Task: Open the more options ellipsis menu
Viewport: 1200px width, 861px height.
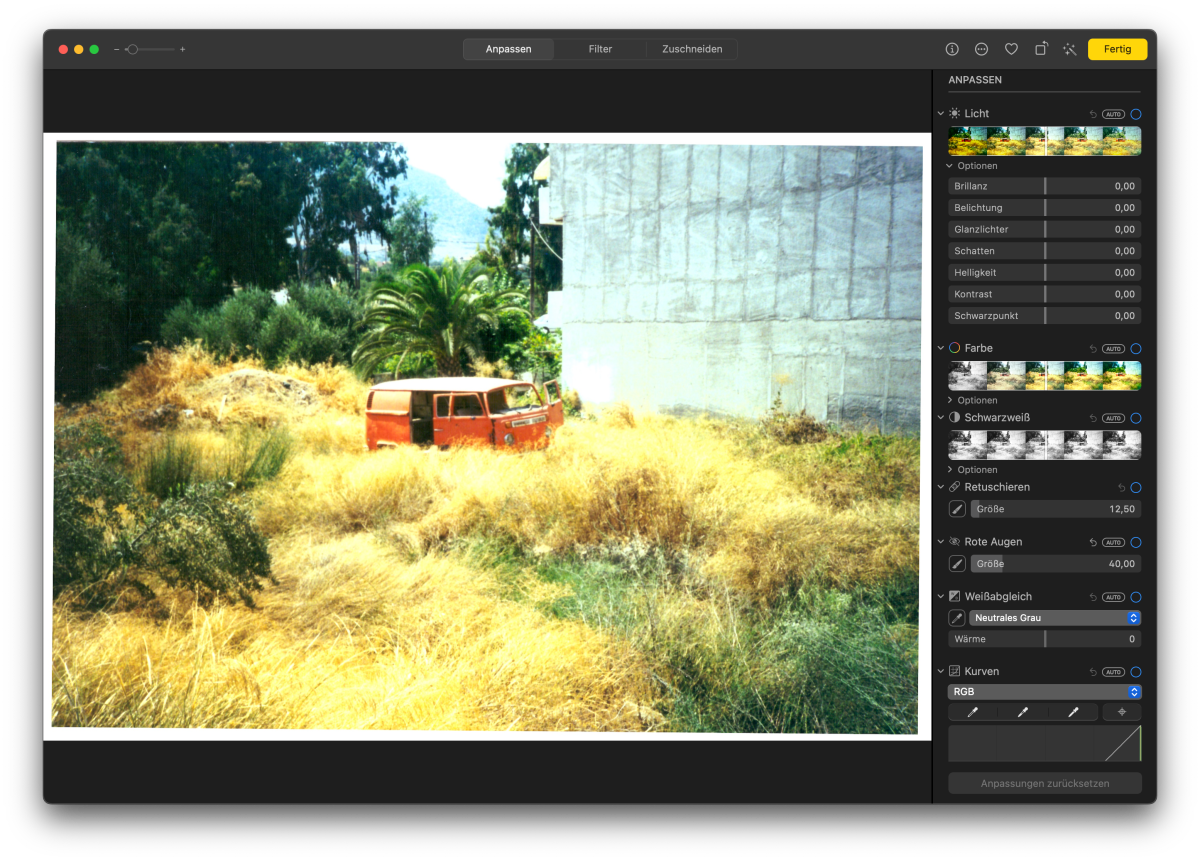Action: (981, 49)
